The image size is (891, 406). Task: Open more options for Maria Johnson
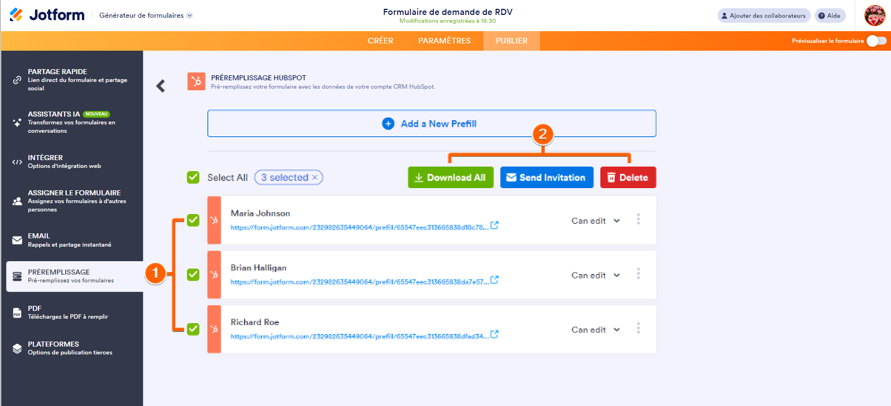(638, 219)
